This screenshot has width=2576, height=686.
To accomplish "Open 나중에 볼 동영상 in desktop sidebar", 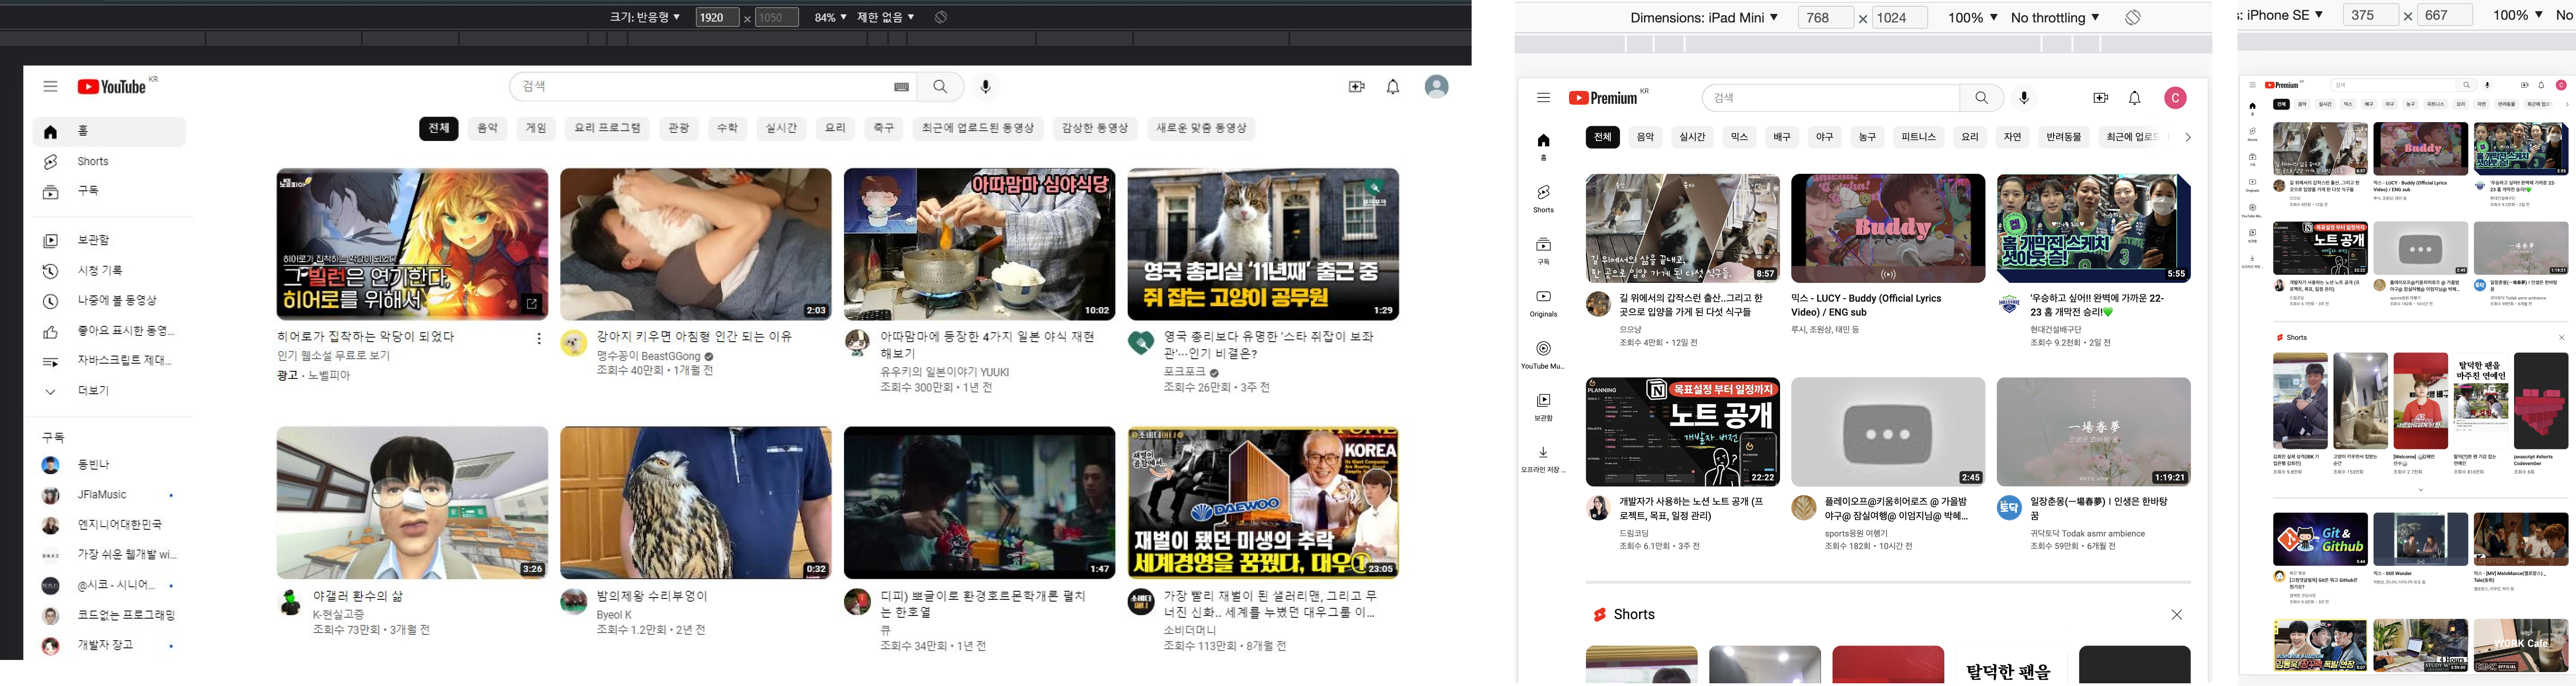I will click(109, 301).
